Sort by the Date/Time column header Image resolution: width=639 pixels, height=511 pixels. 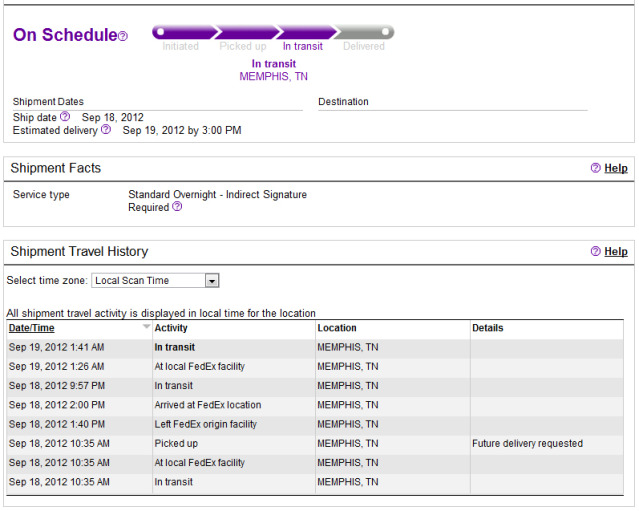point(32,328)
